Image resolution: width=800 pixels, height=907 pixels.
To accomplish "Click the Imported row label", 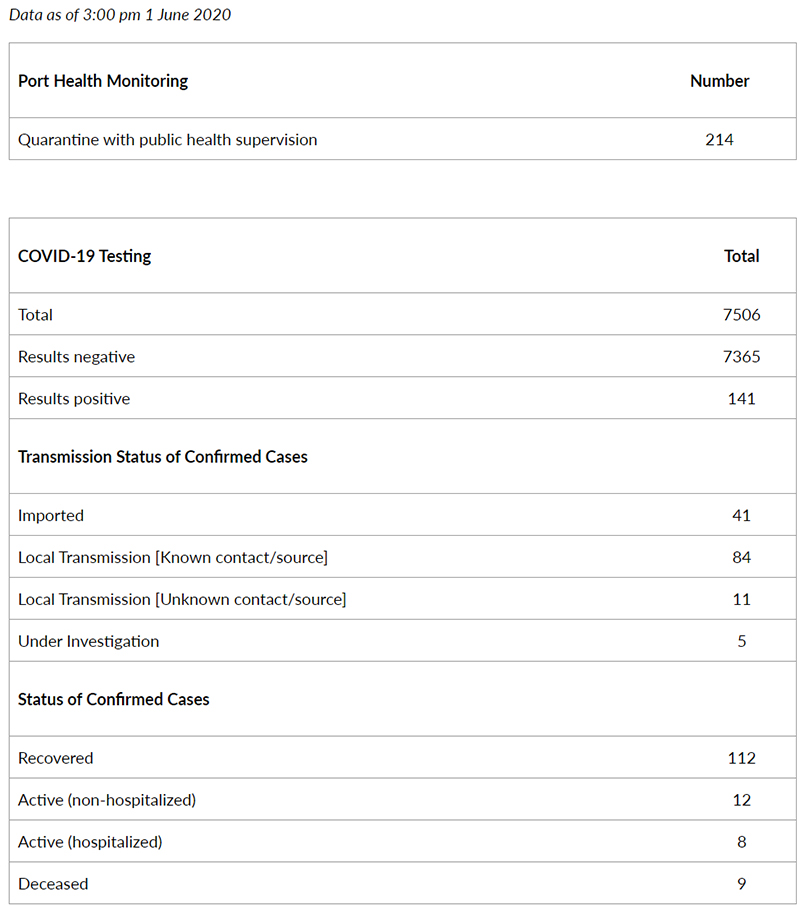I will pos(51,515).
